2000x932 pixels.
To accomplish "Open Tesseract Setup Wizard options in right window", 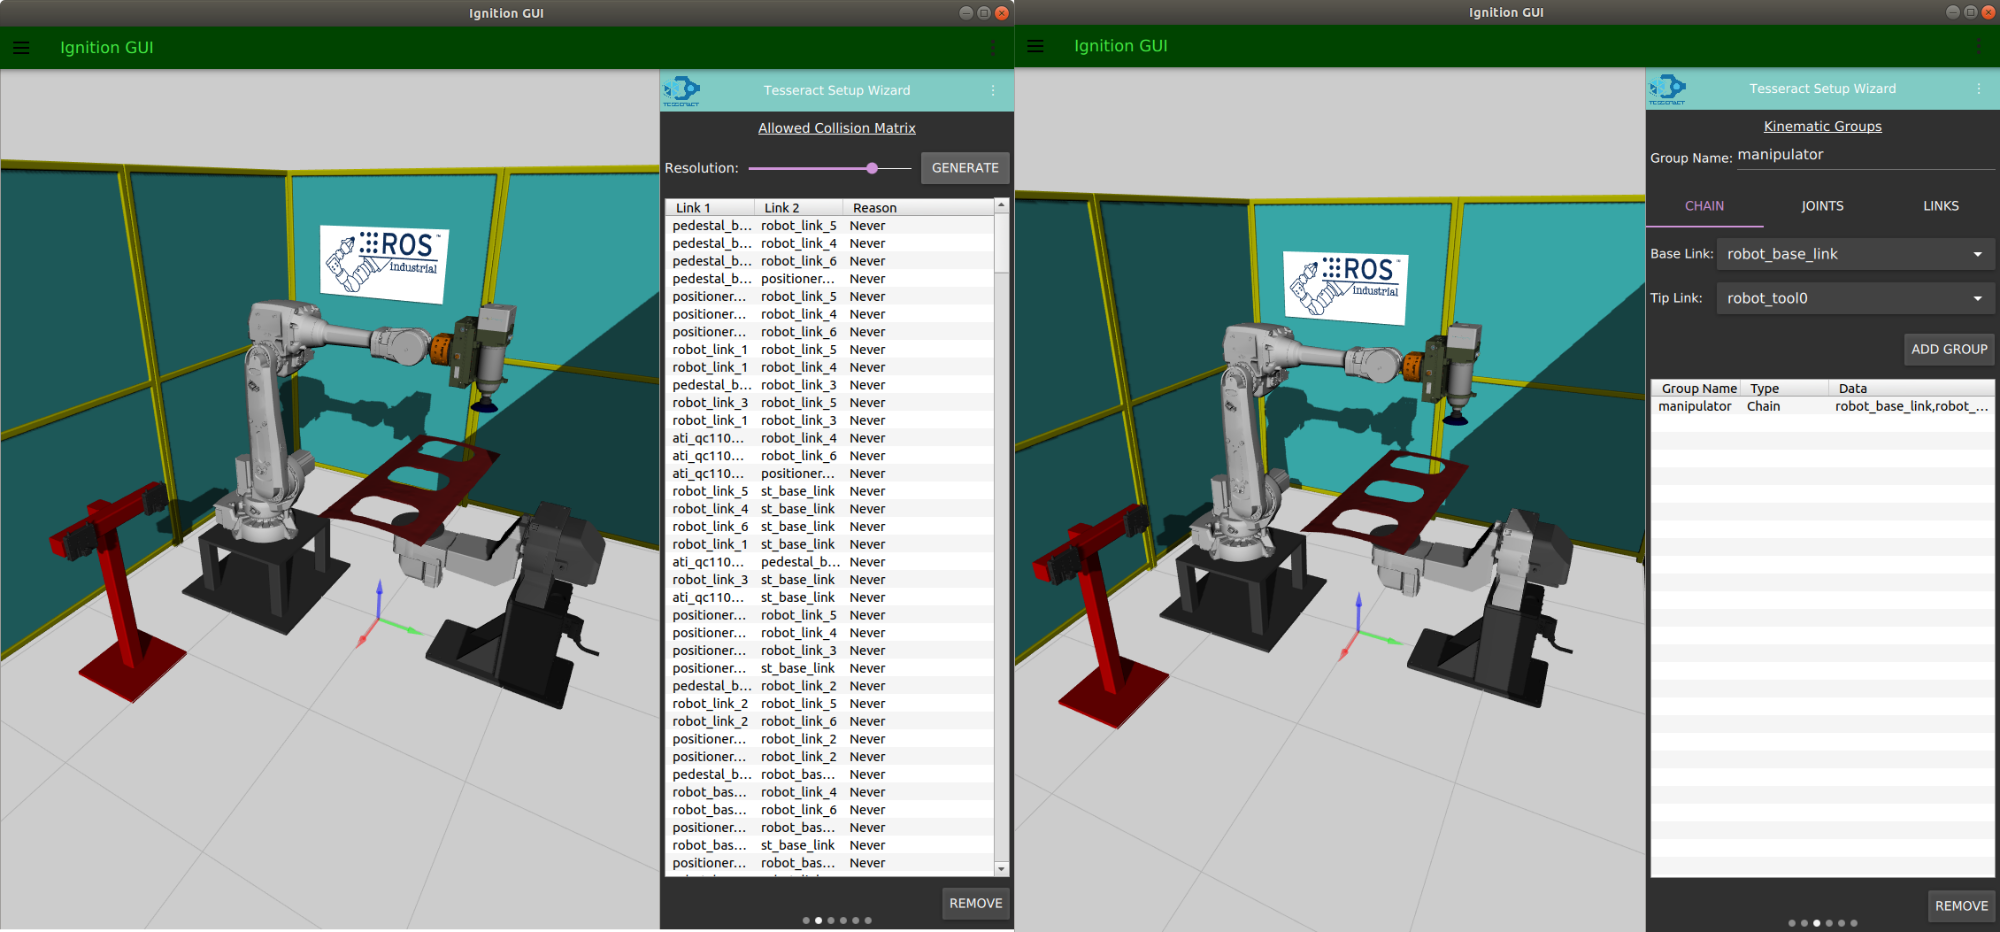I will 1978,89.
